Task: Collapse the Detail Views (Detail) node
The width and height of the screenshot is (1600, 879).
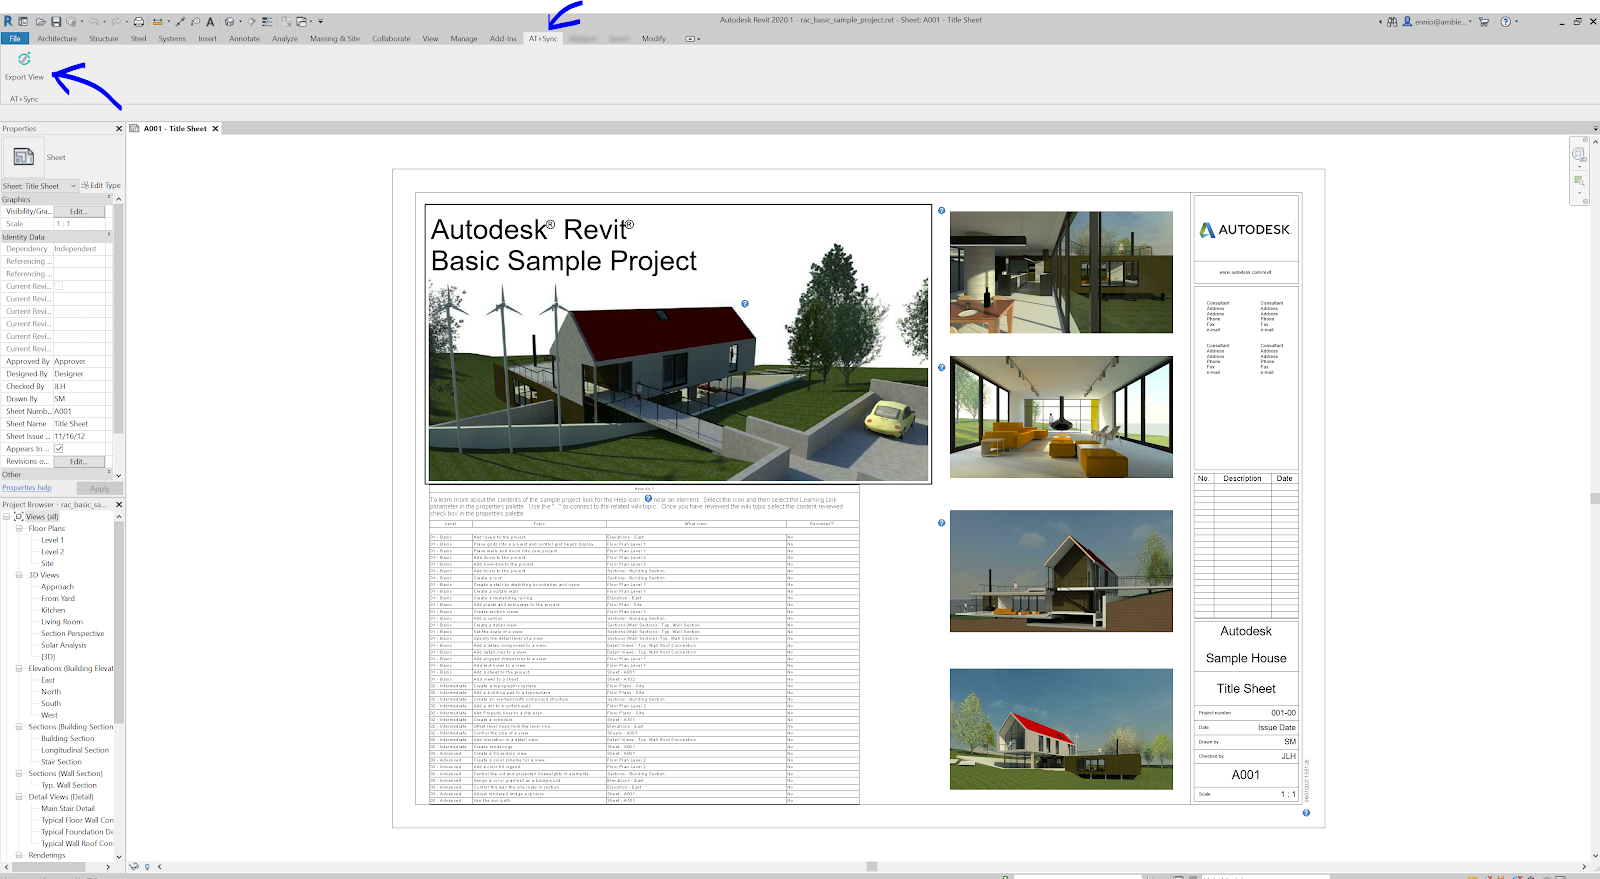Action: [x=19, y=797]
